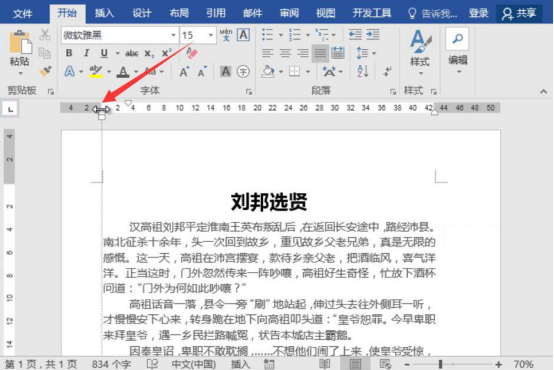The height and width of the screenshot is (370, 554).
Task: Switch to the Review tab
Action: pos(289,13)
